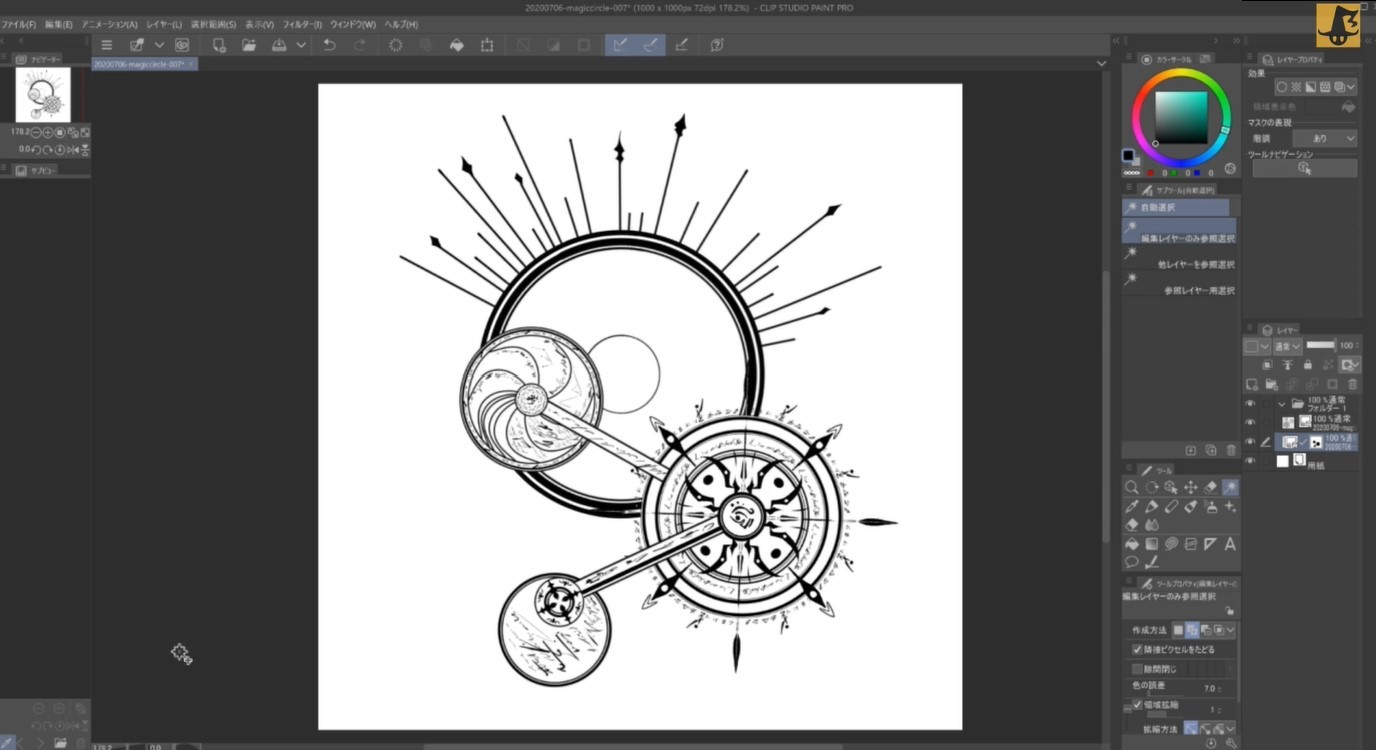Select the Auto select magic wand tool
This screenshot has width=1376, height=750.
[1229, 487]
